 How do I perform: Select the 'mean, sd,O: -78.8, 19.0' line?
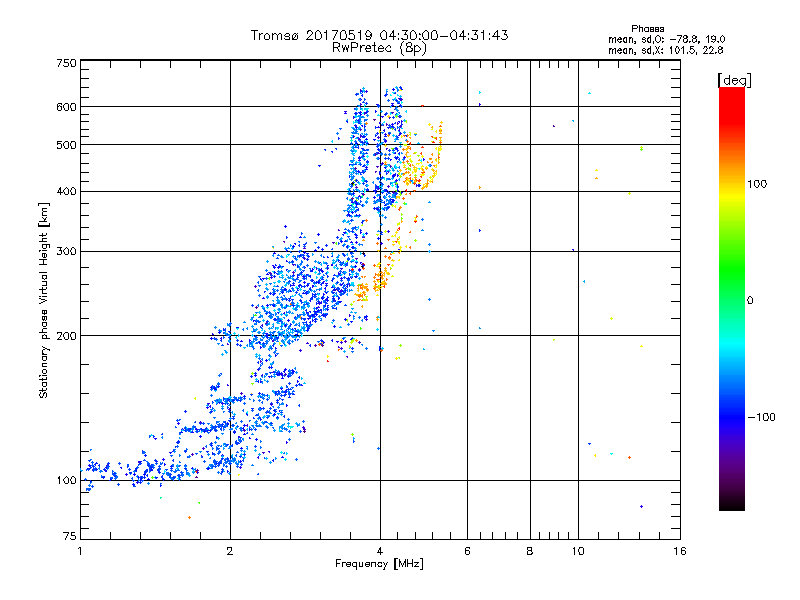666,39
